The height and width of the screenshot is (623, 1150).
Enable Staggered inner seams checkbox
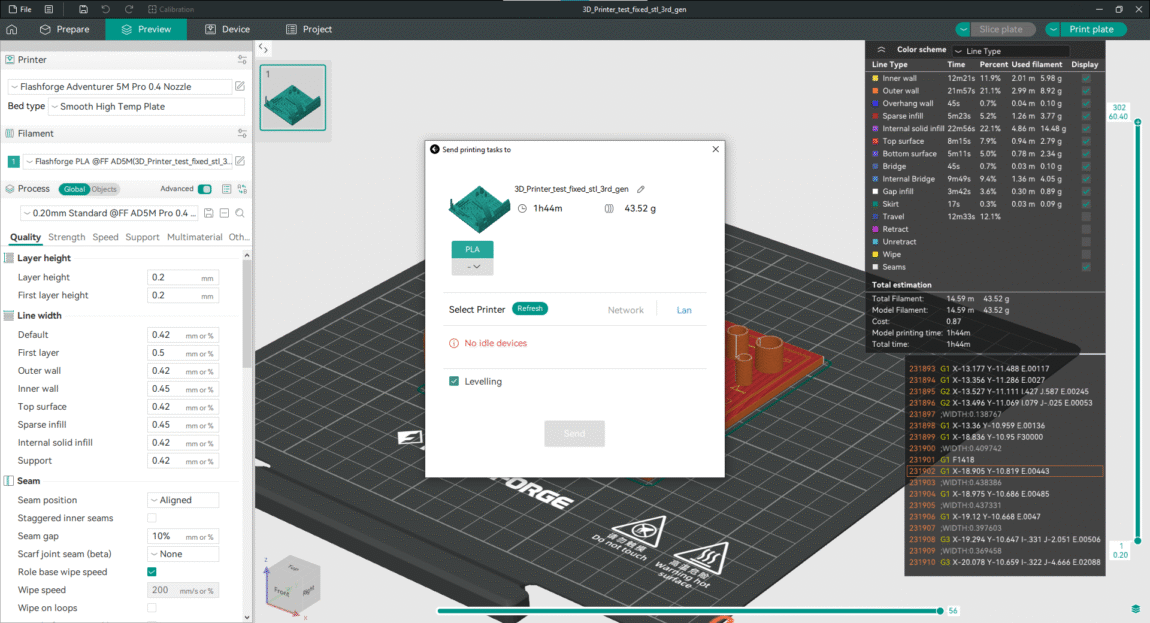(x=152, y=518)
